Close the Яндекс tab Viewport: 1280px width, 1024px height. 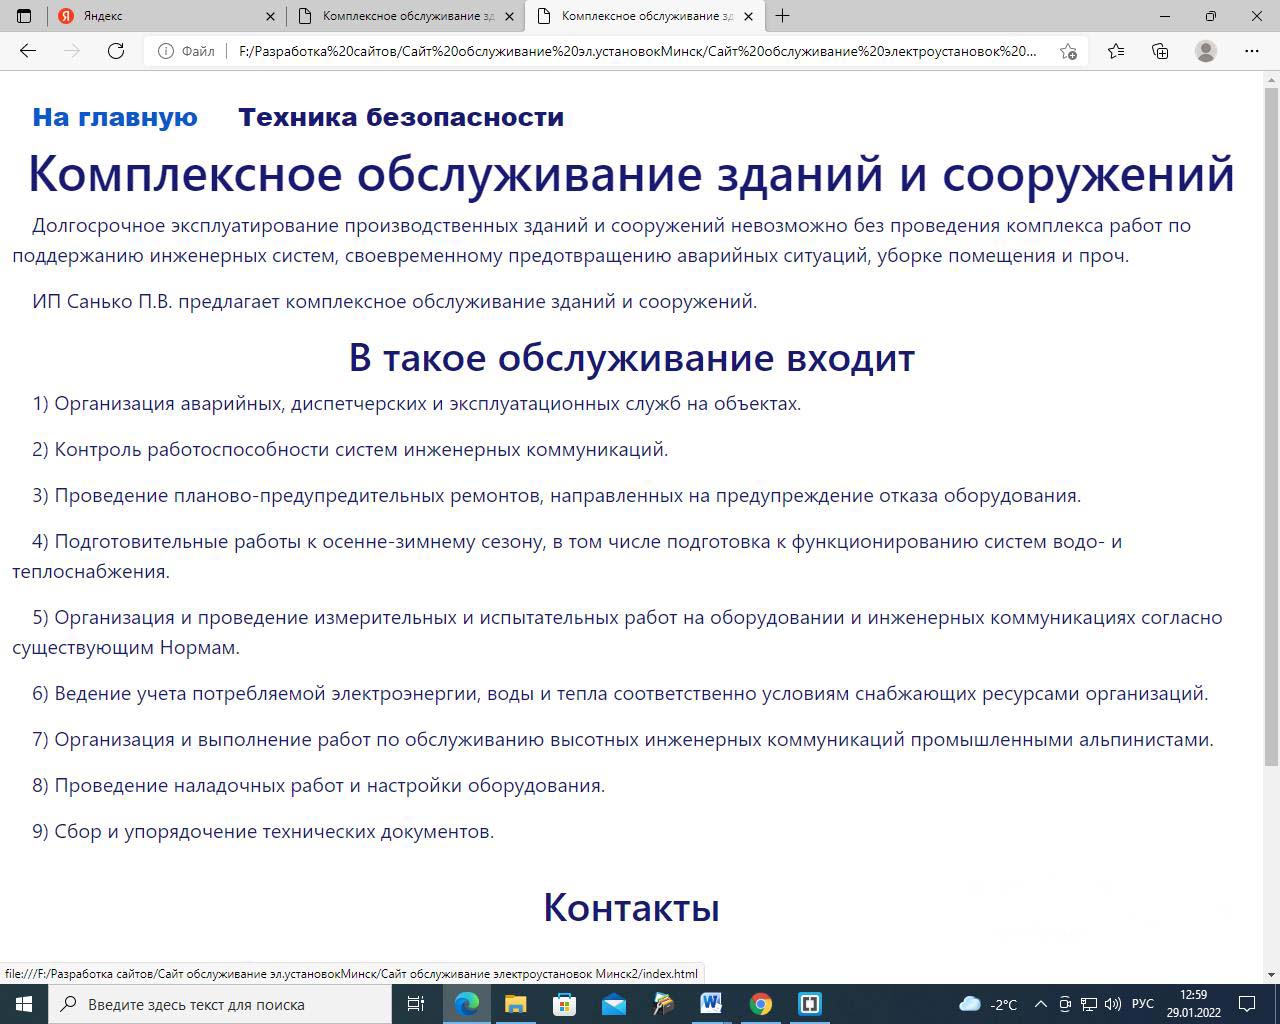270,16
